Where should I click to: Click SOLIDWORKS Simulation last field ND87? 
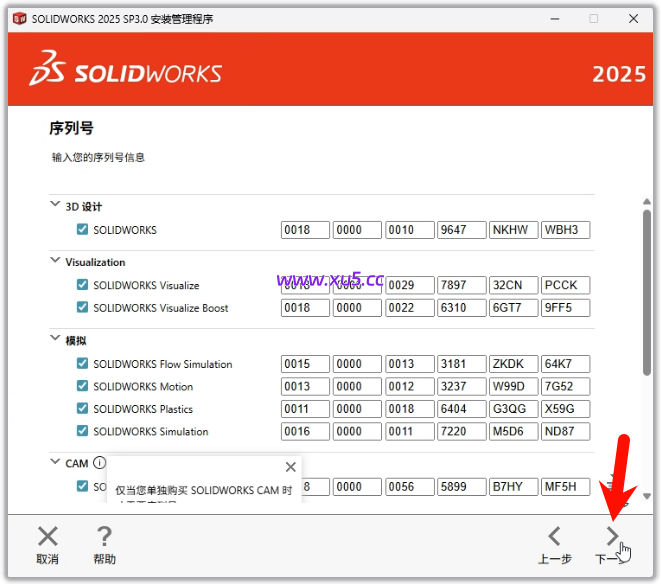[565, 432]
